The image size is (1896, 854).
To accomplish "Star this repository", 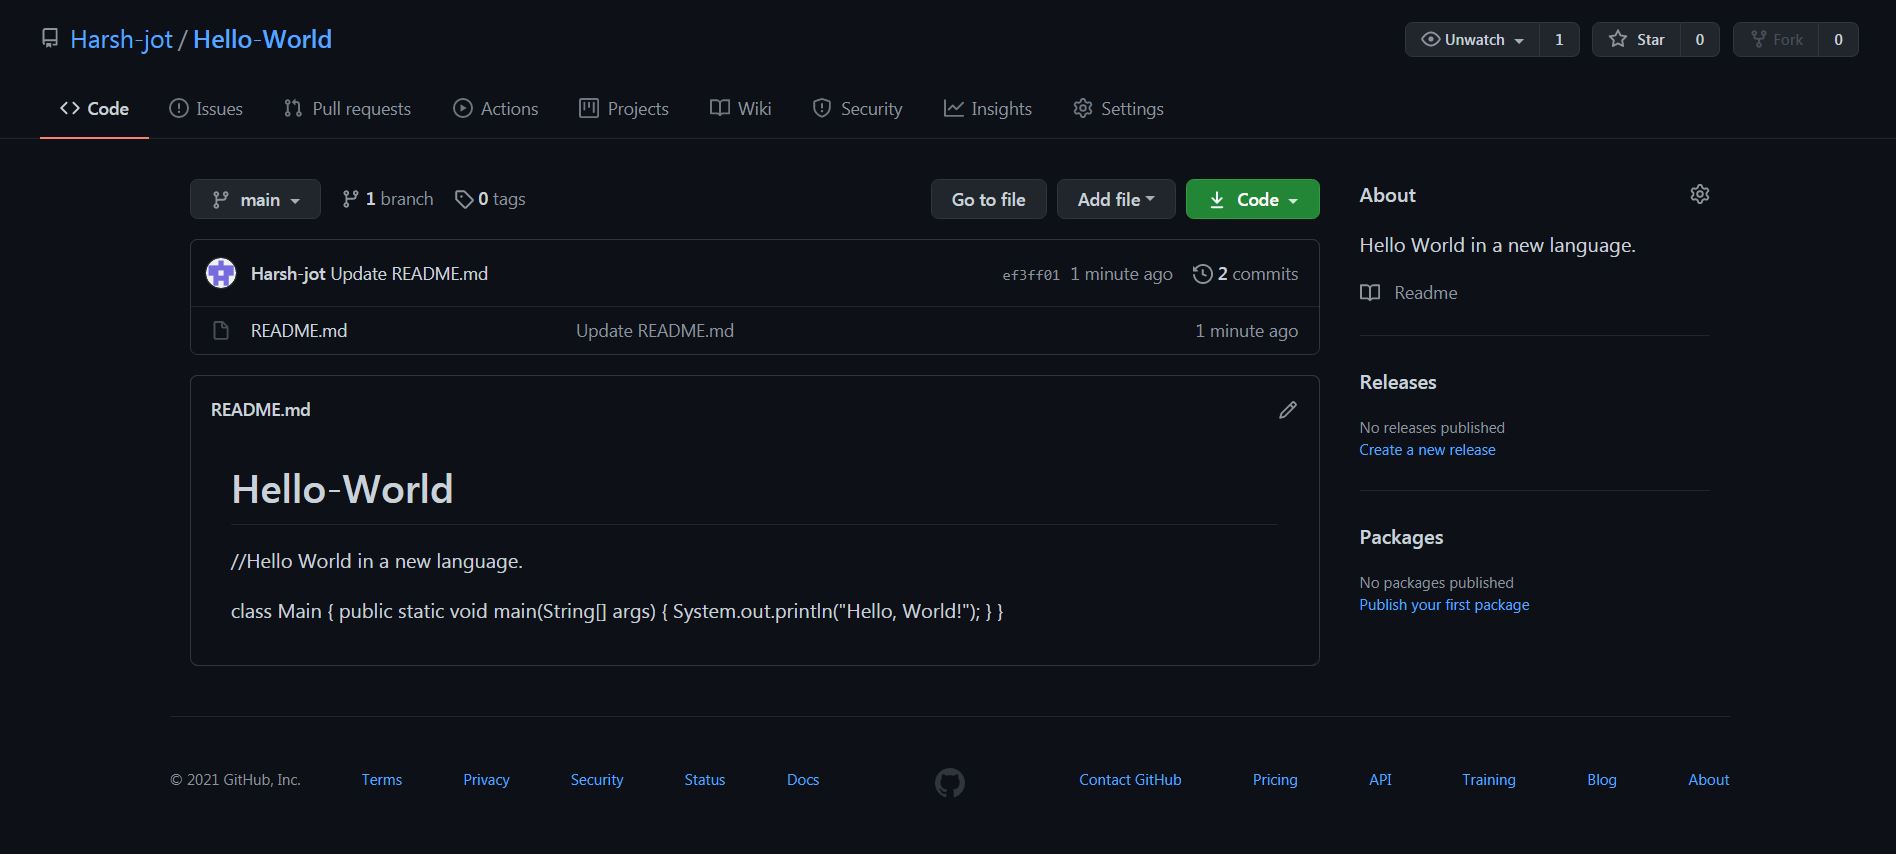I will click(1636, 39).
